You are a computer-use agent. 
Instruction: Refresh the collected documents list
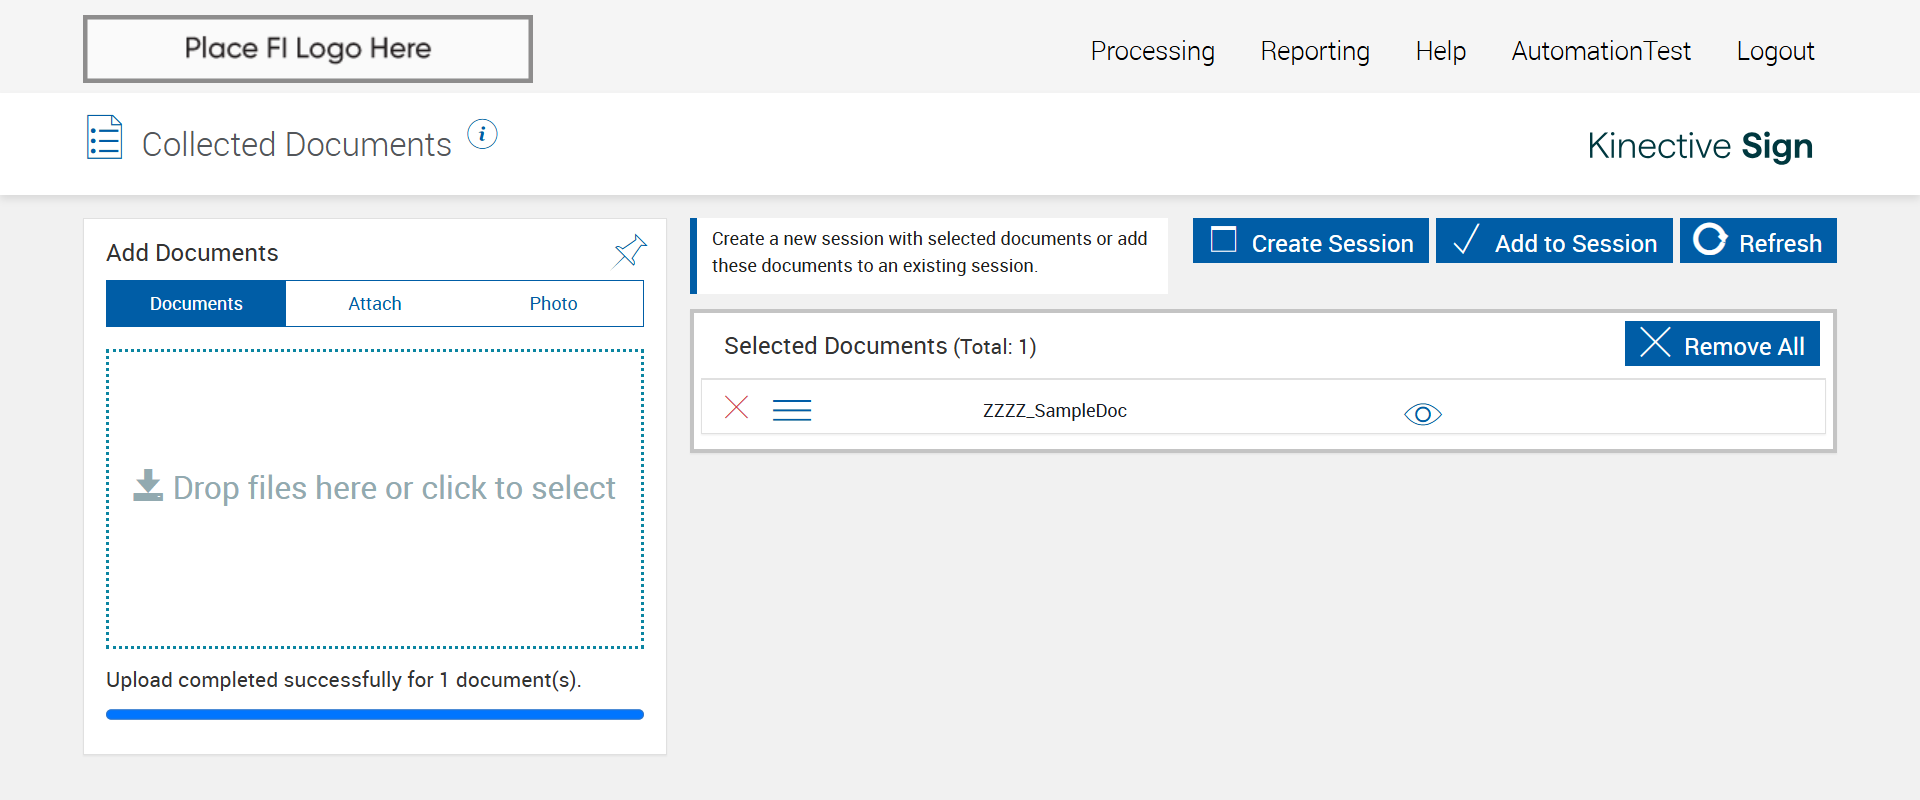(x=1758, y=241)
